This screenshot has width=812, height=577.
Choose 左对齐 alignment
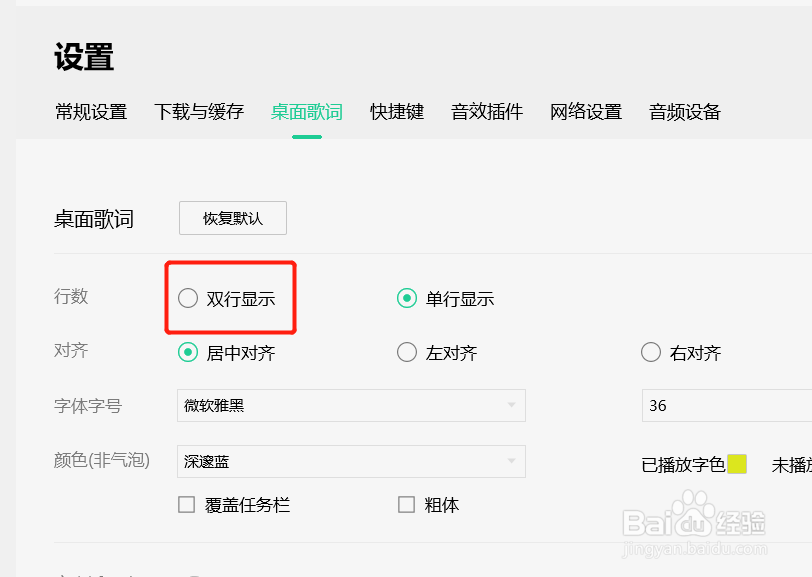click(x=407, y=352)
